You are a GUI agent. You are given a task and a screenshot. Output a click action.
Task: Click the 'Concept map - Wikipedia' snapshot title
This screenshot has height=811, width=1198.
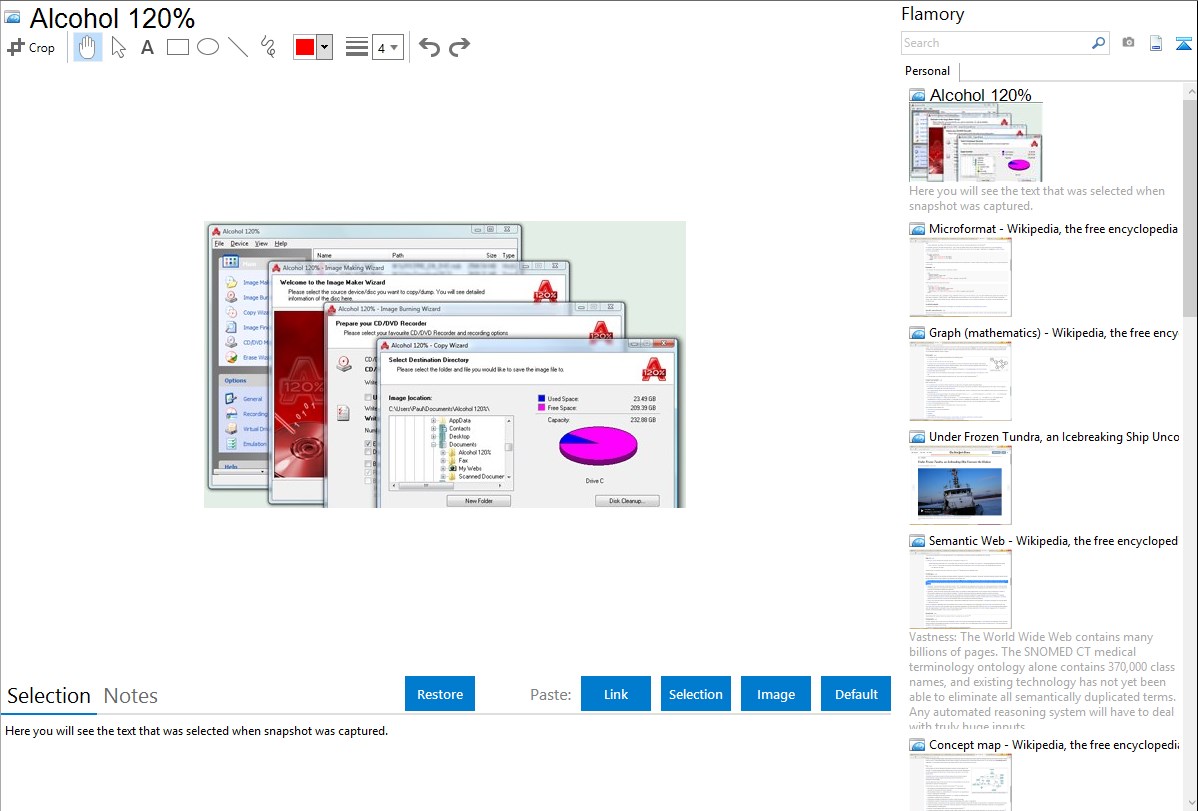coord(1054,744)
